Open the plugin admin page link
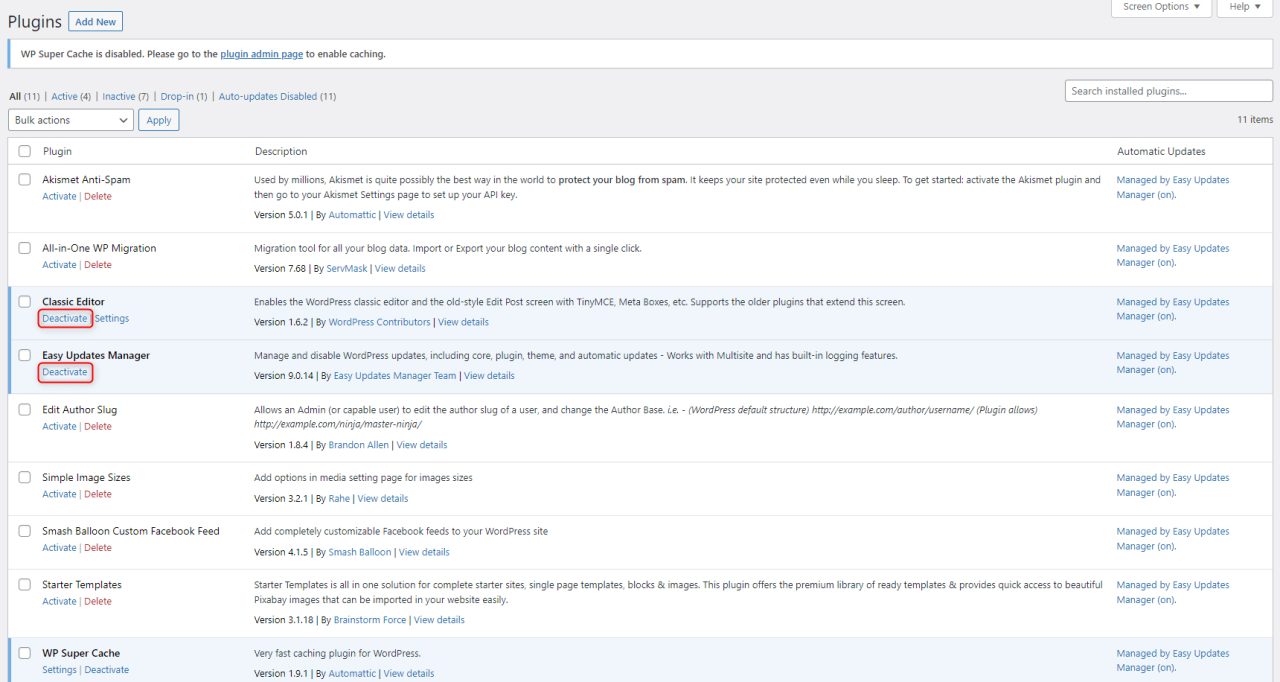Viewport: 1280px width, 682px height. (261, 53)
